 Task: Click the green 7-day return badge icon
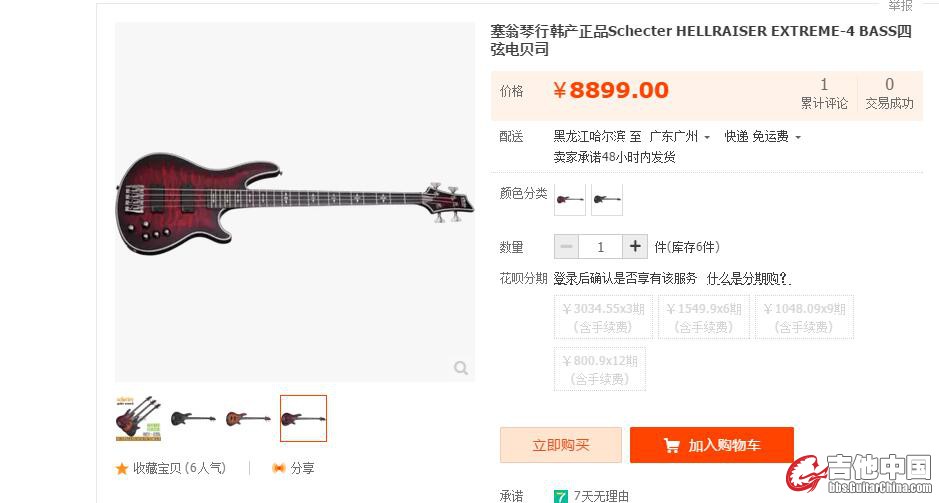pyautogui.click(x=561, y=496)
